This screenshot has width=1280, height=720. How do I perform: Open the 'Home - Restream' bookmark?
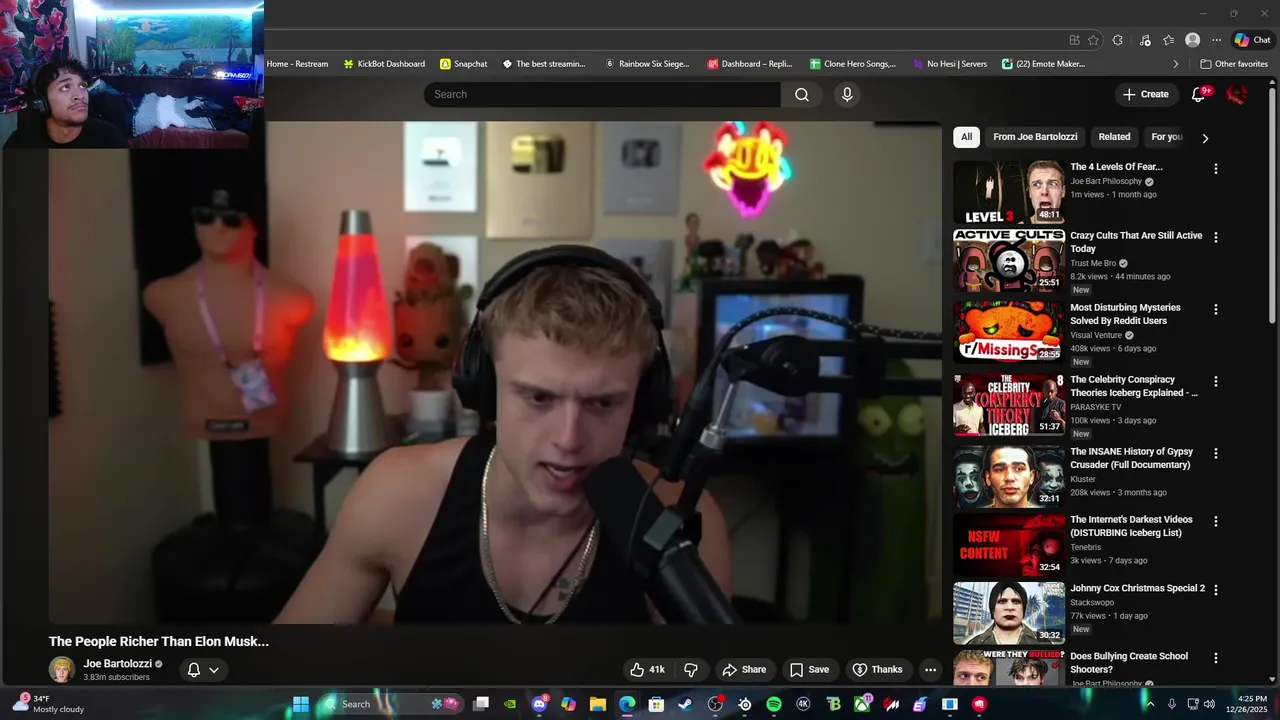(x=297, y=64)
